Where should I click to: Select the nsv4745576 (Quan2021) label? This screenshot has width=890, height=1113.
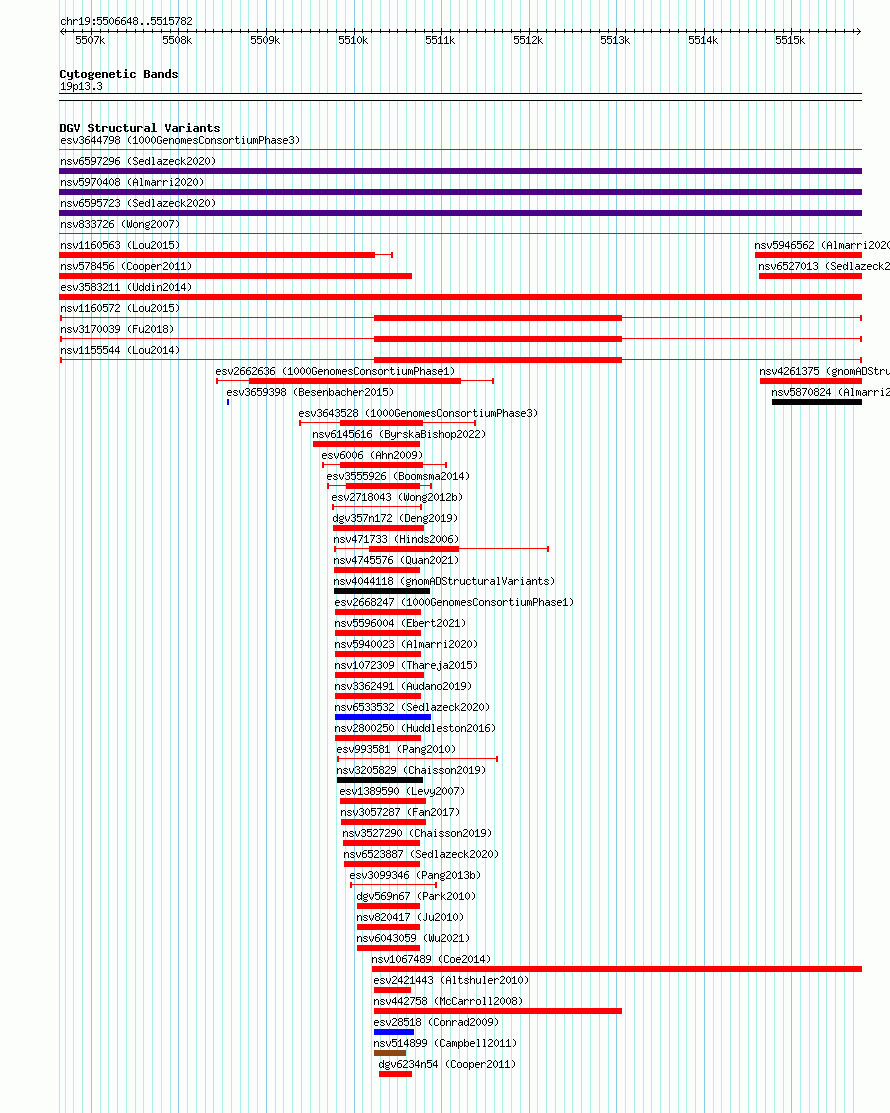click(x=396, y=560)
